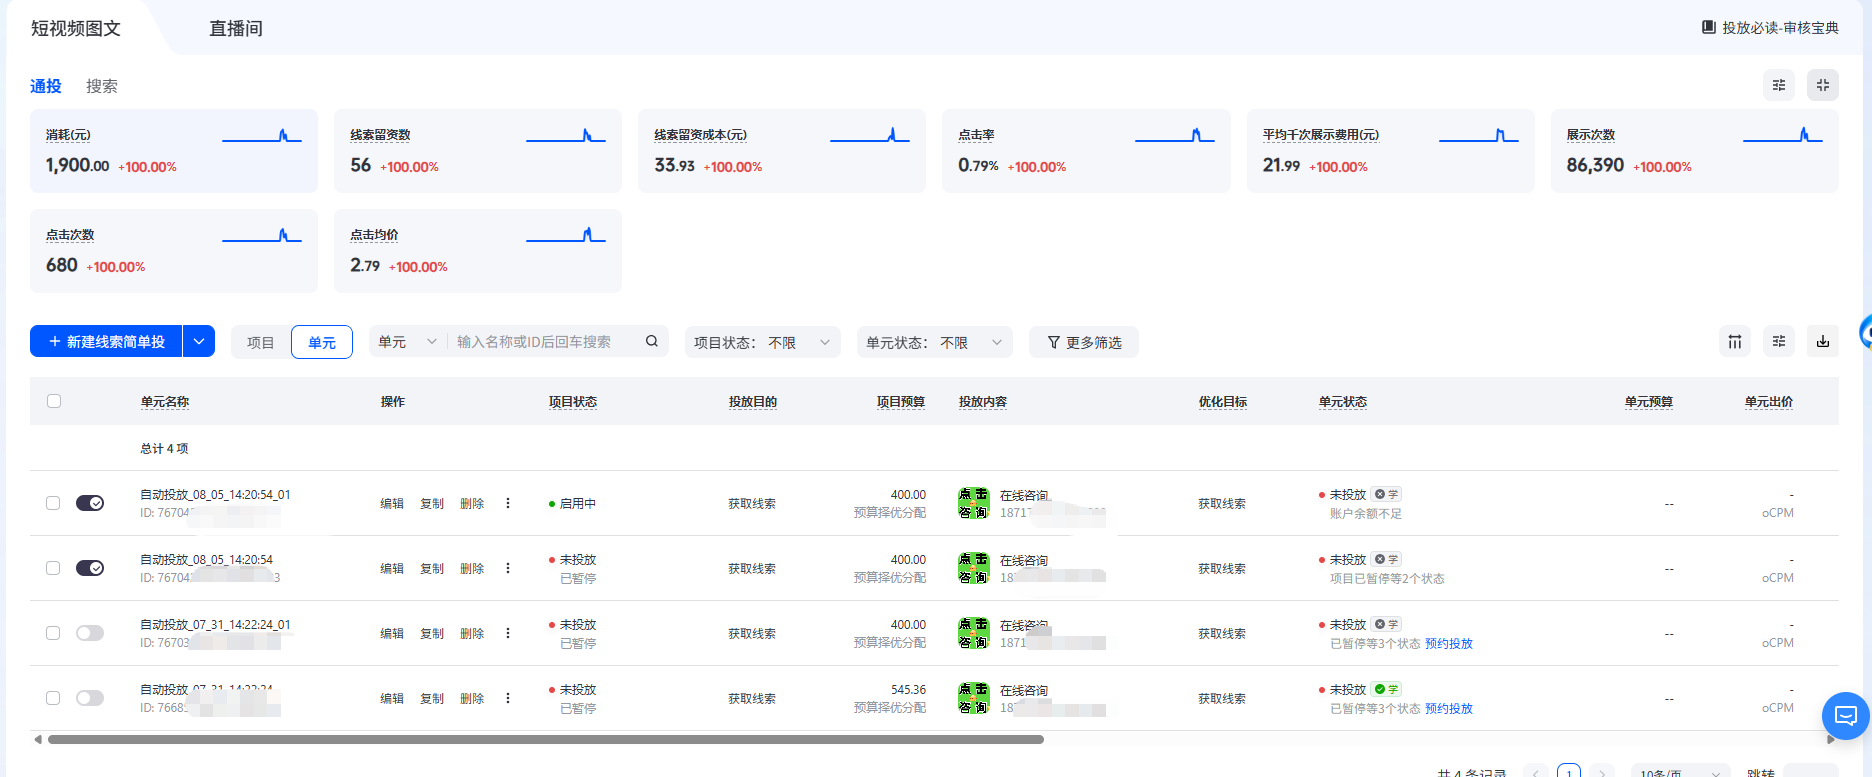This screenshot has height=777, width=1872.
Task: Delete 自动投放_08_05_14:20:54_01
Action: (472, 503)
